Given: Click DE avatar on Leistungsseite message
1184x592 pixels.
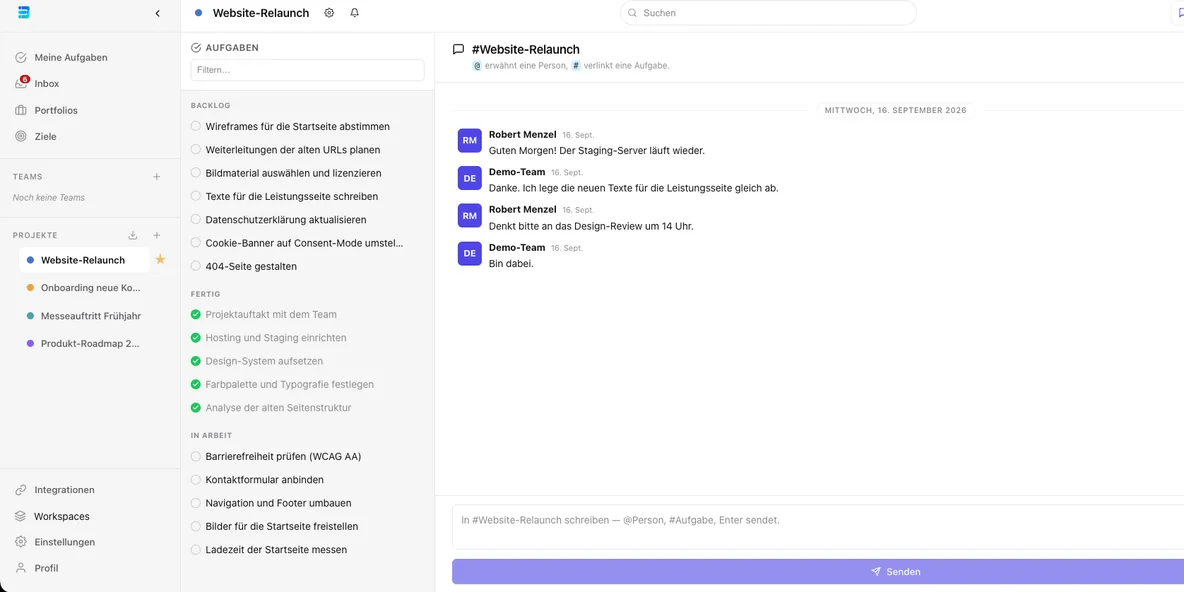Looking at the screenshot, I should pyautogui.click(x=470, y=178).
